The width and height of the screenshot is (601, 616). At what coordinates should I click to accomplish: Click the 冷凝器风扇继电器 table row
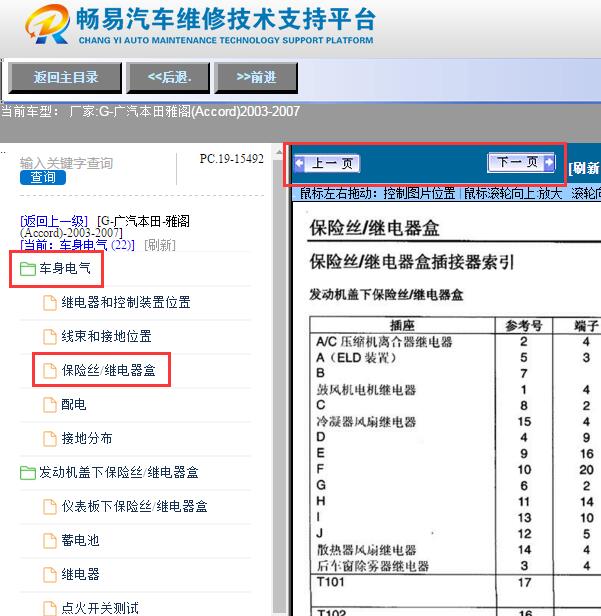456,422
